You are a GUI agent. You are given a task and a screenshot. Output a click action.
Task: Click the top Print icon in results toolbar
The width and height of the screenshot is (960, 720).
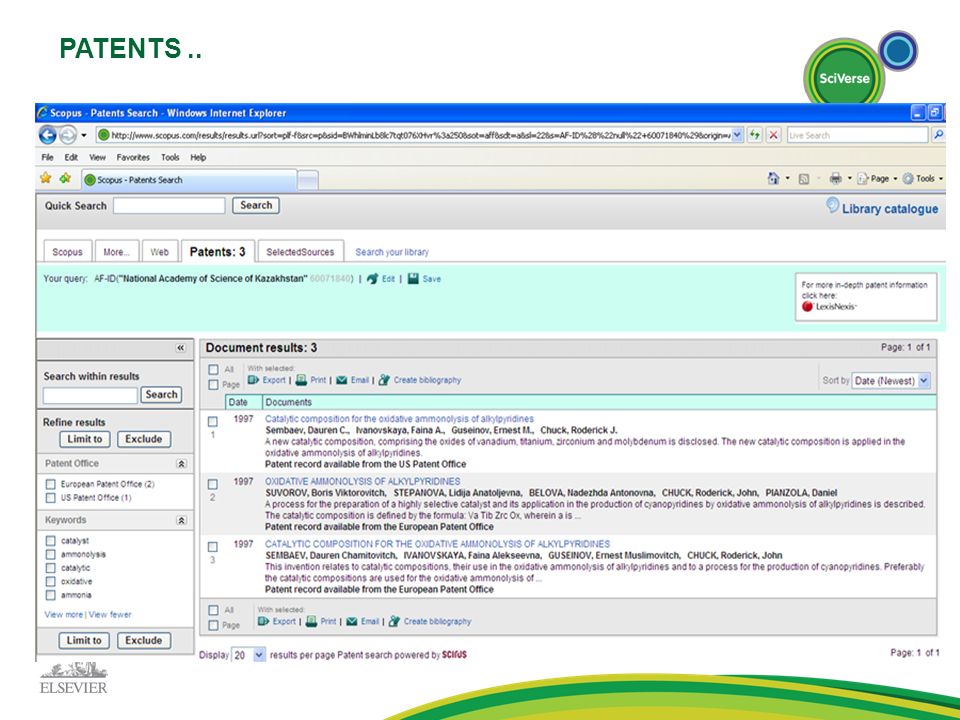301,380
